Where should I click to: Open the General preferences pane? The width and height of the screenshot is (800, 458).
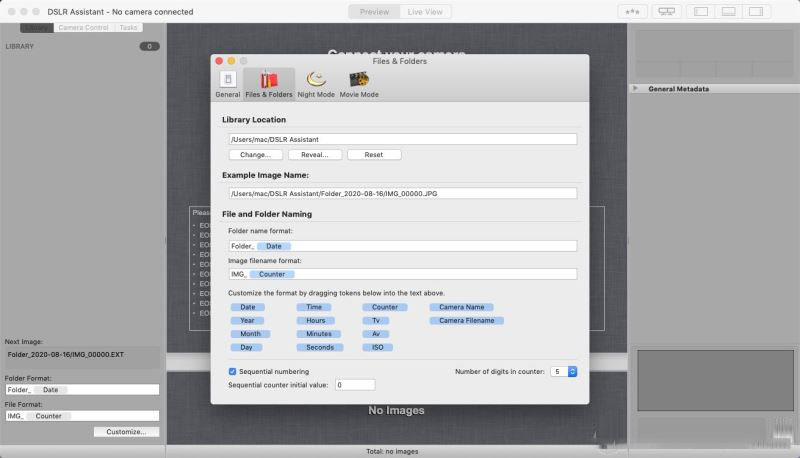[x=228, y=85]
